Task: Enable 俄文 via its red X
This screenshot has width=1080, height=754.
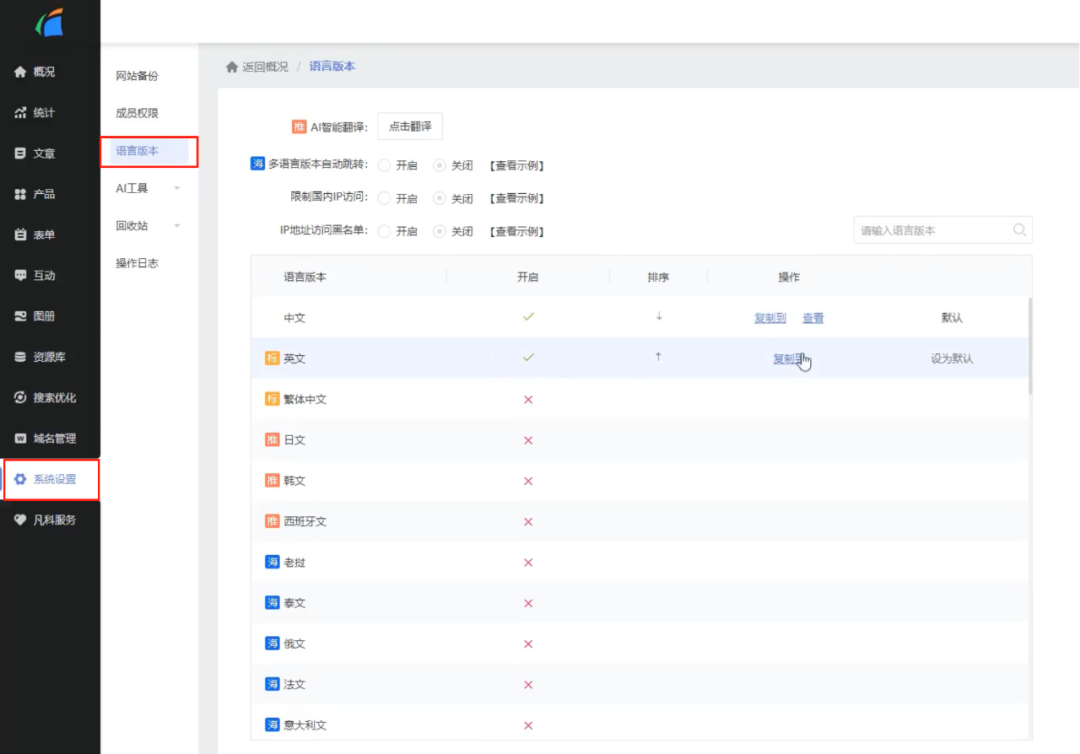Action: 528,644
